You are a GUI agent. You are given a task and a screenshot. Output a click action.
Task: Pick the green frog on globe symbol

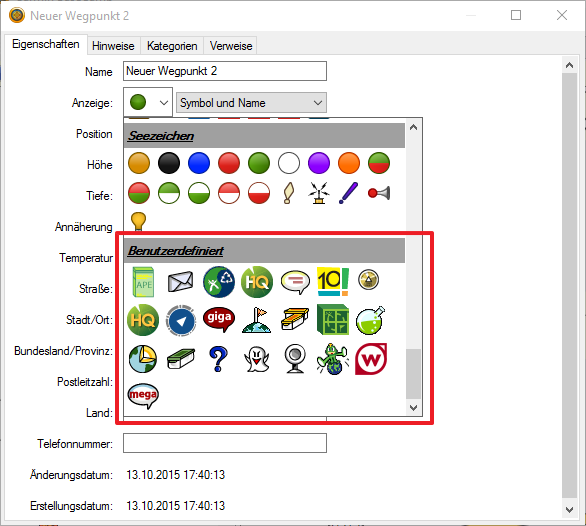[x=333, y=359]
